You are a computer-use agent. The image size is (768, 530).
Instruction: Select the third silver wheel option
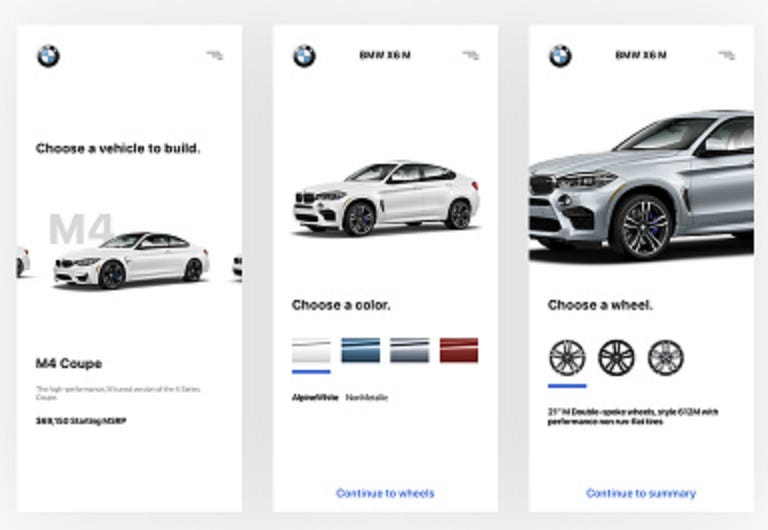point(666,358)
